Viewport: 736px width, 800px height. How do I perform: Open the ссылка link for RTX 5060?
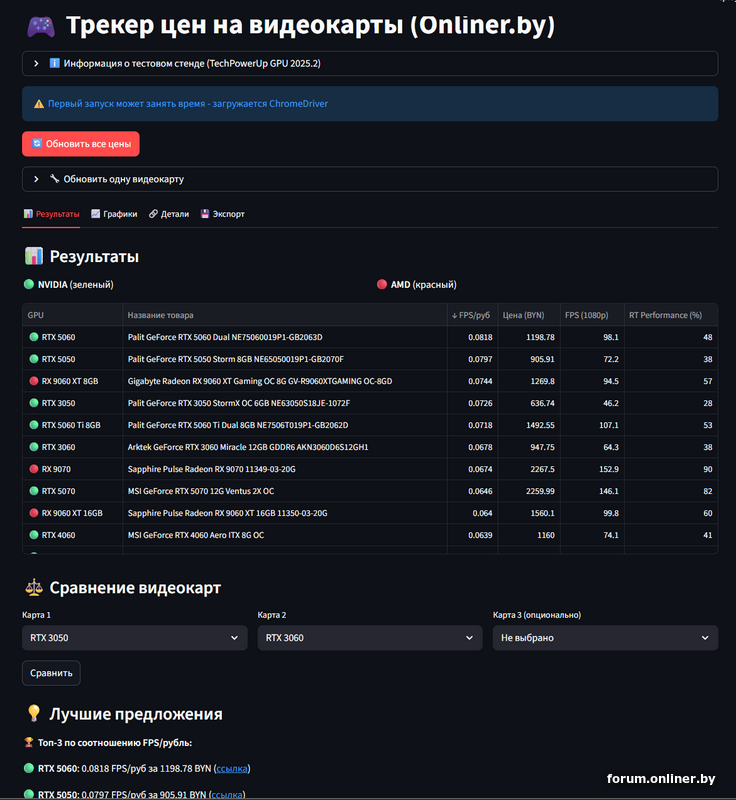[231, 769]
